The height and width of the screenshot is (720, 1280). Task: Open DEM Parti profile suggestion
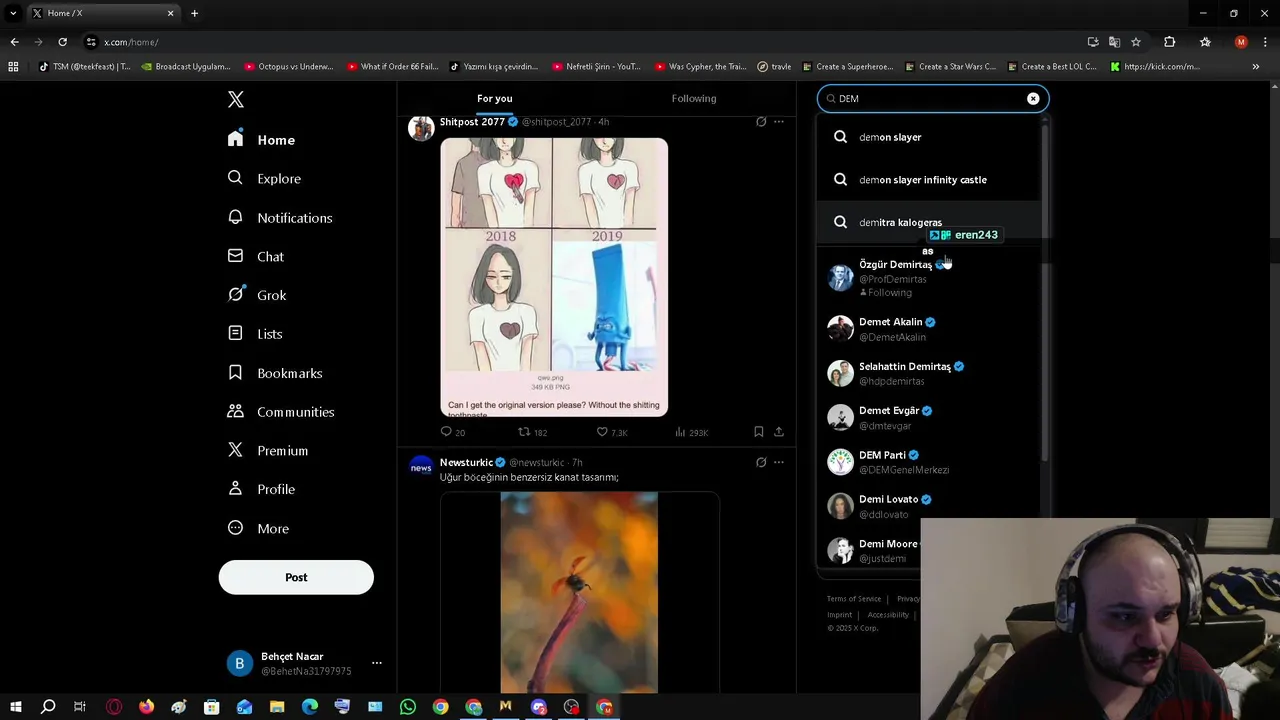click(928, 462)
